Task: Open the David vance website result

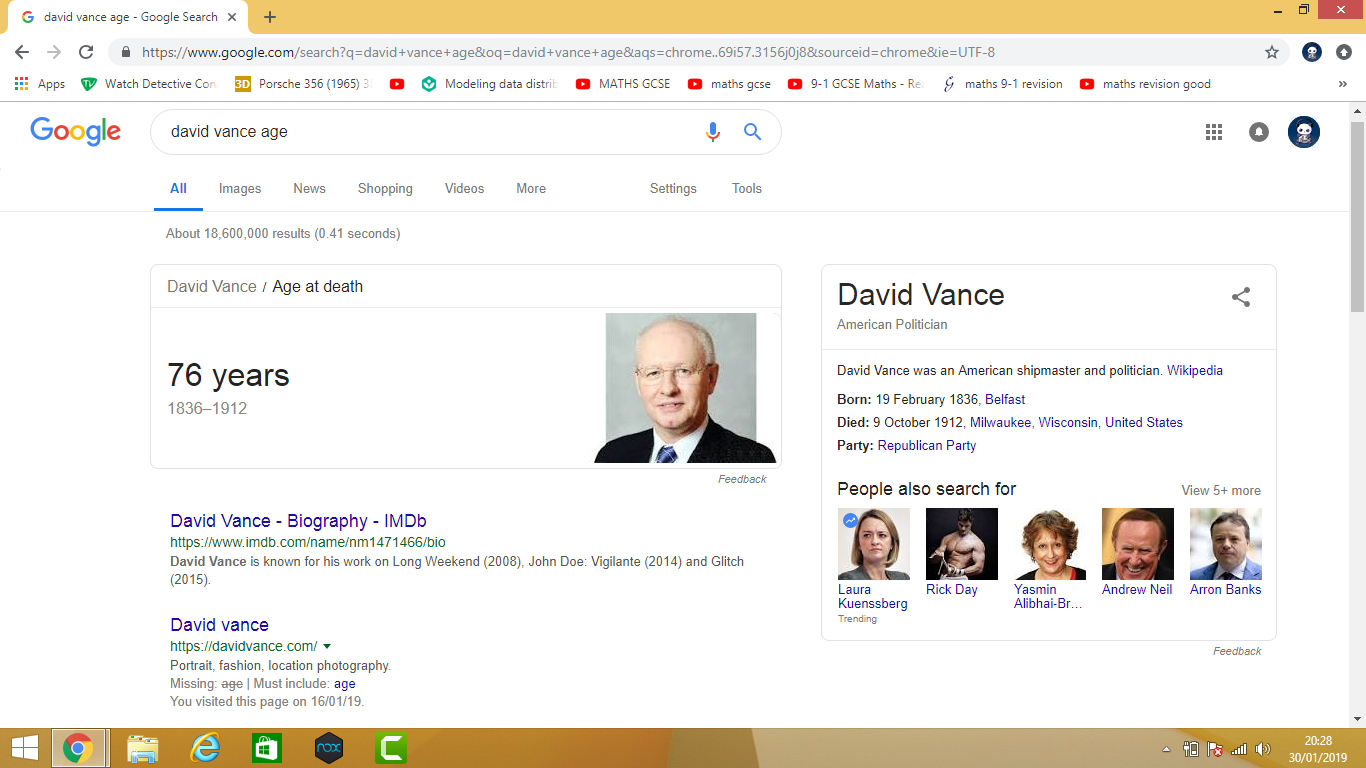Action: point(219,625)
